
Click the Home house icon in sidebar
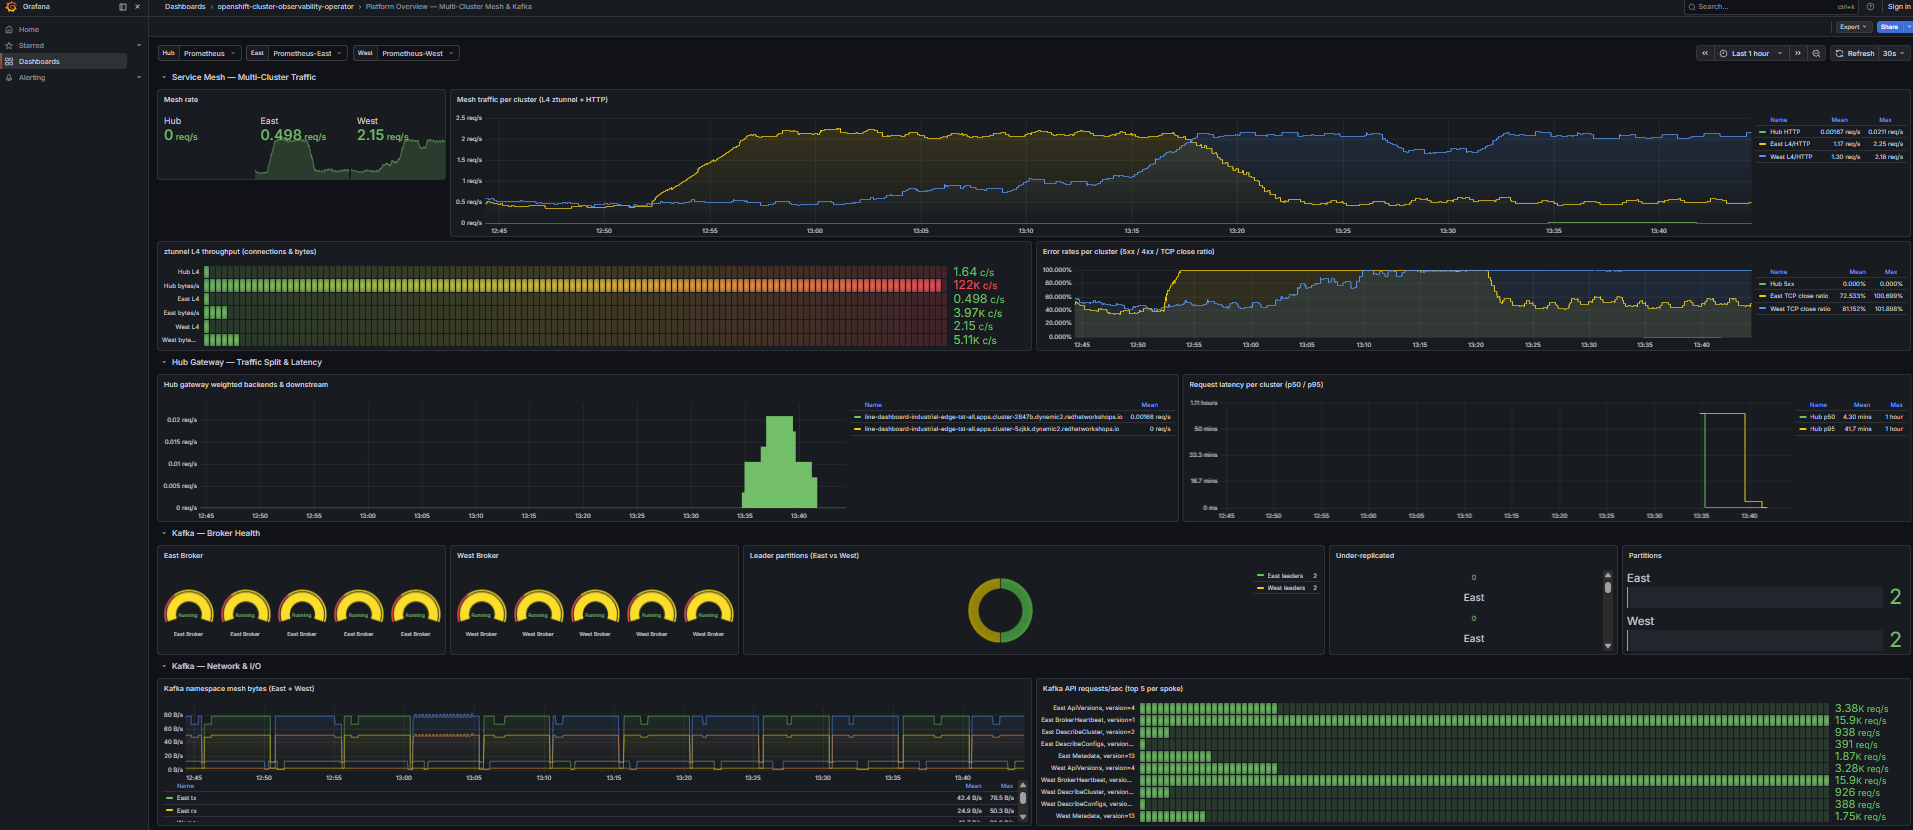pyautogui.click(x=9, y=30)
